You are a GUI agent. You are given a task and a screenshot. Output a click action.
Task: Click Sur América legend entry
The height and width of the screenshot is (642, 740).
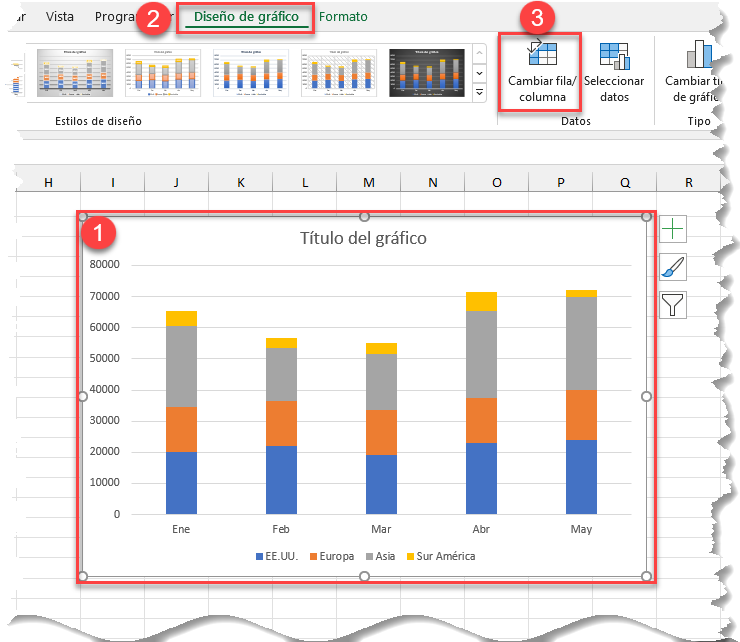(441, 557)
